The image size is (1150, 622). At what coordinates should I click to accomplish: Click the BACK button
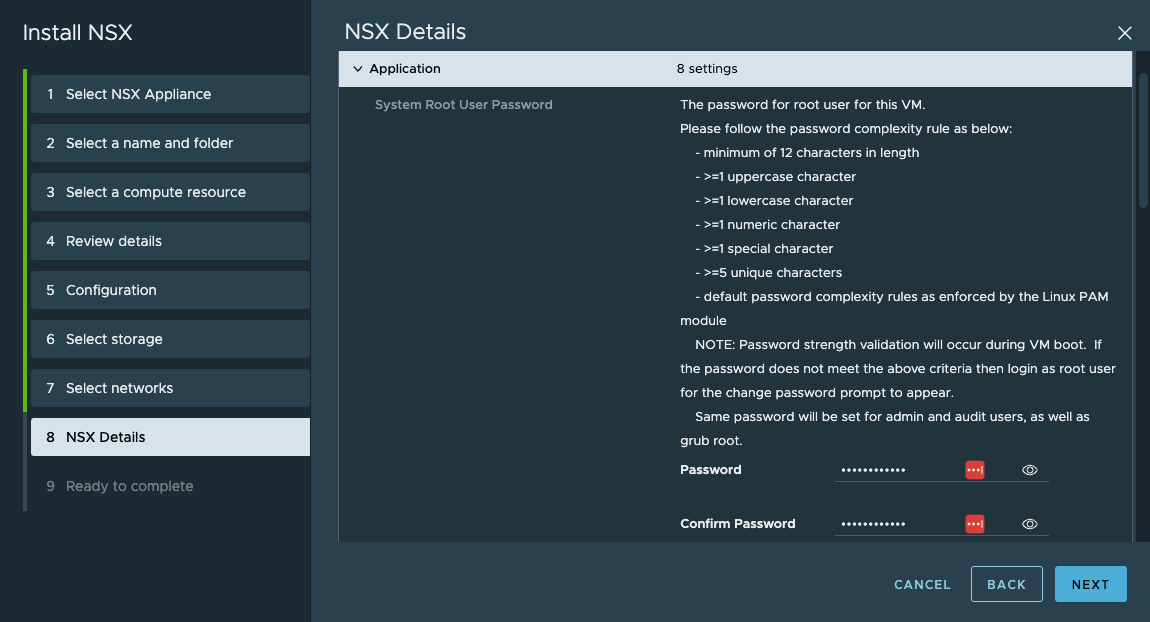pos(1006,585)
